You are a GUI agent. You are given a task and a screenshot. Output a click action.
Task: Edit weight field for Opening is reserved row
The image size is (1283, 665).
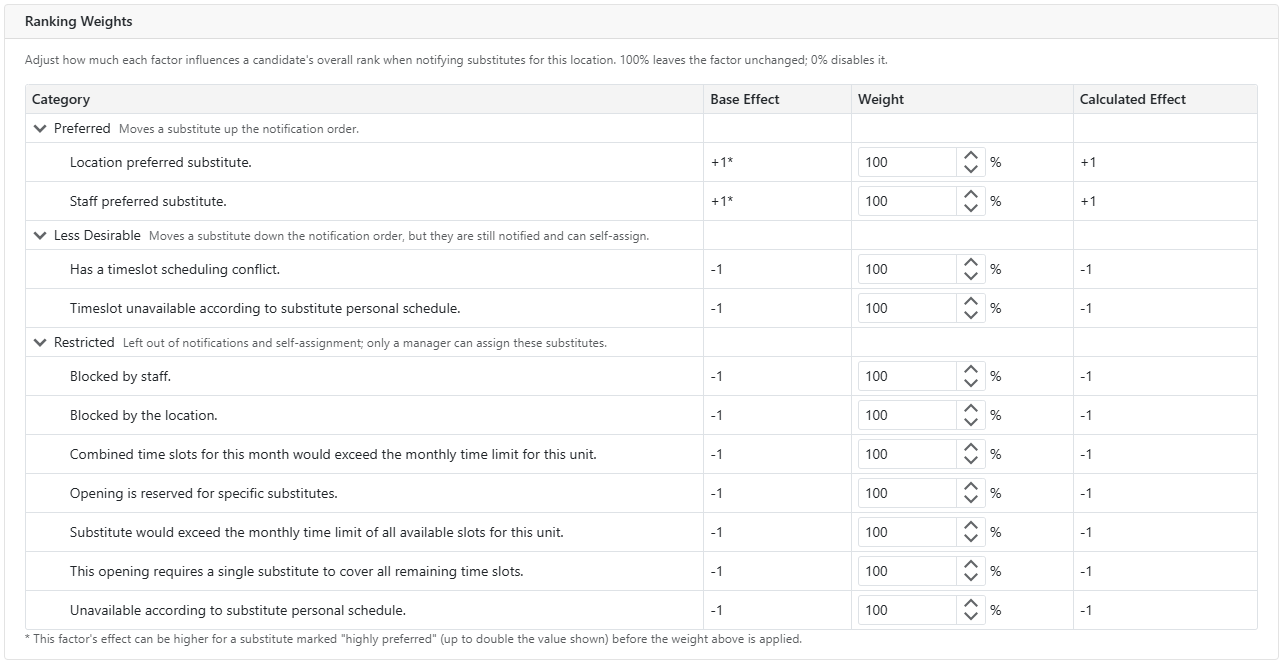coord(907,493)
